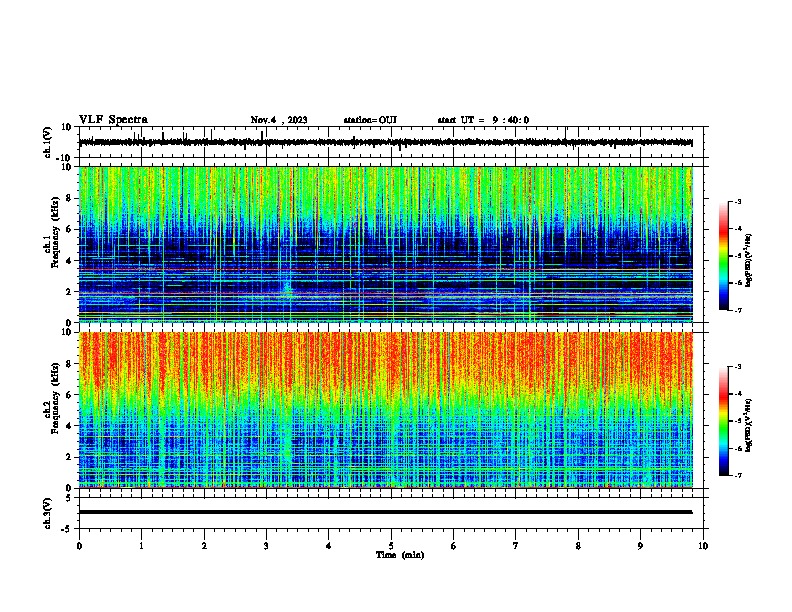Click the '10' tick on the time axis
Image resolution: width=792 pixels, height=612 pixels.
(x=703, y=546)
